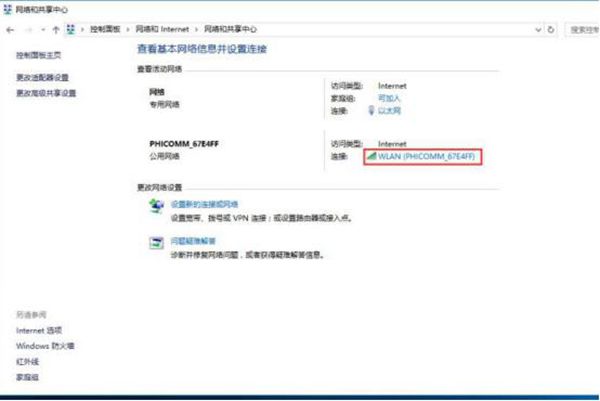This screenshot has height=401, width=600.
Task: Go up one level with up arrow
Action: 55,31
